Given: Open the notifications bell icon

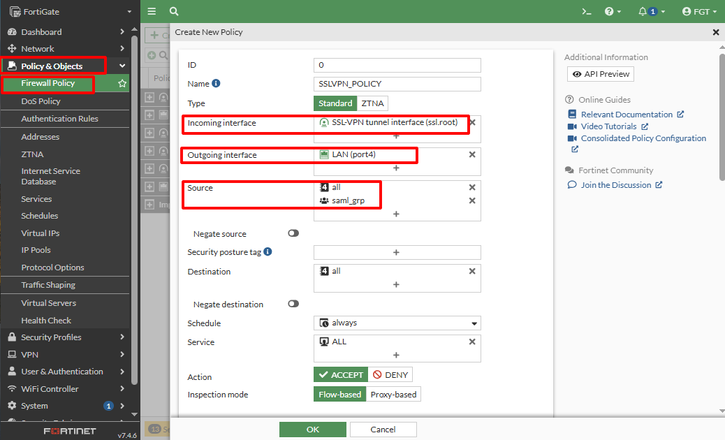Looking at the screenshot, I should pyautogui.click(x=651, y=12).
